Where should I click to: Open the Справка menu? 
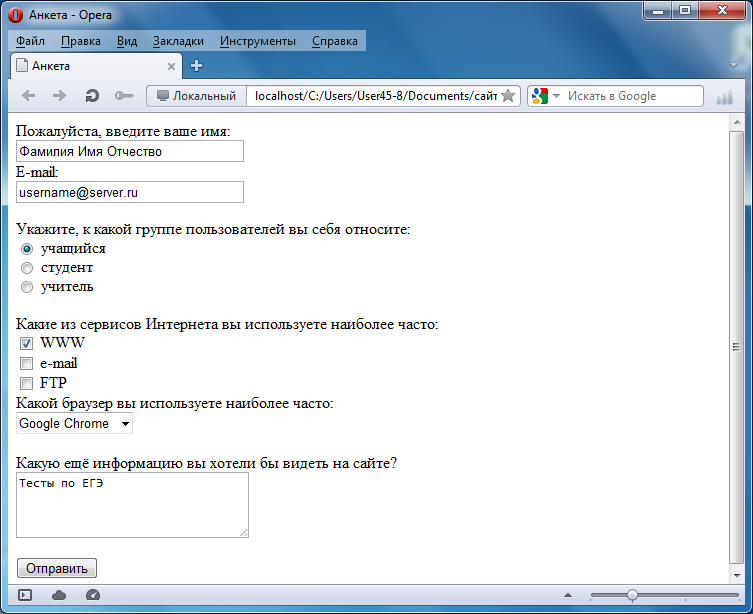335,41
